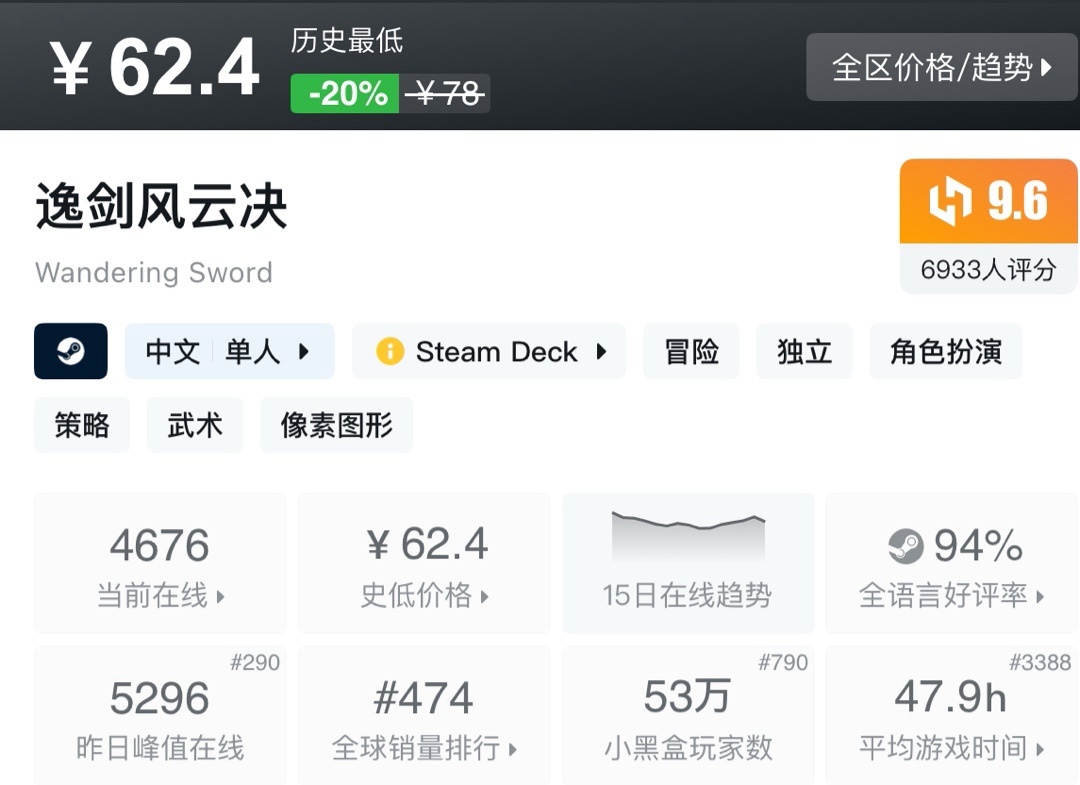Tap the 像素图形 pixel graphics tag

(x=336, y=425)
